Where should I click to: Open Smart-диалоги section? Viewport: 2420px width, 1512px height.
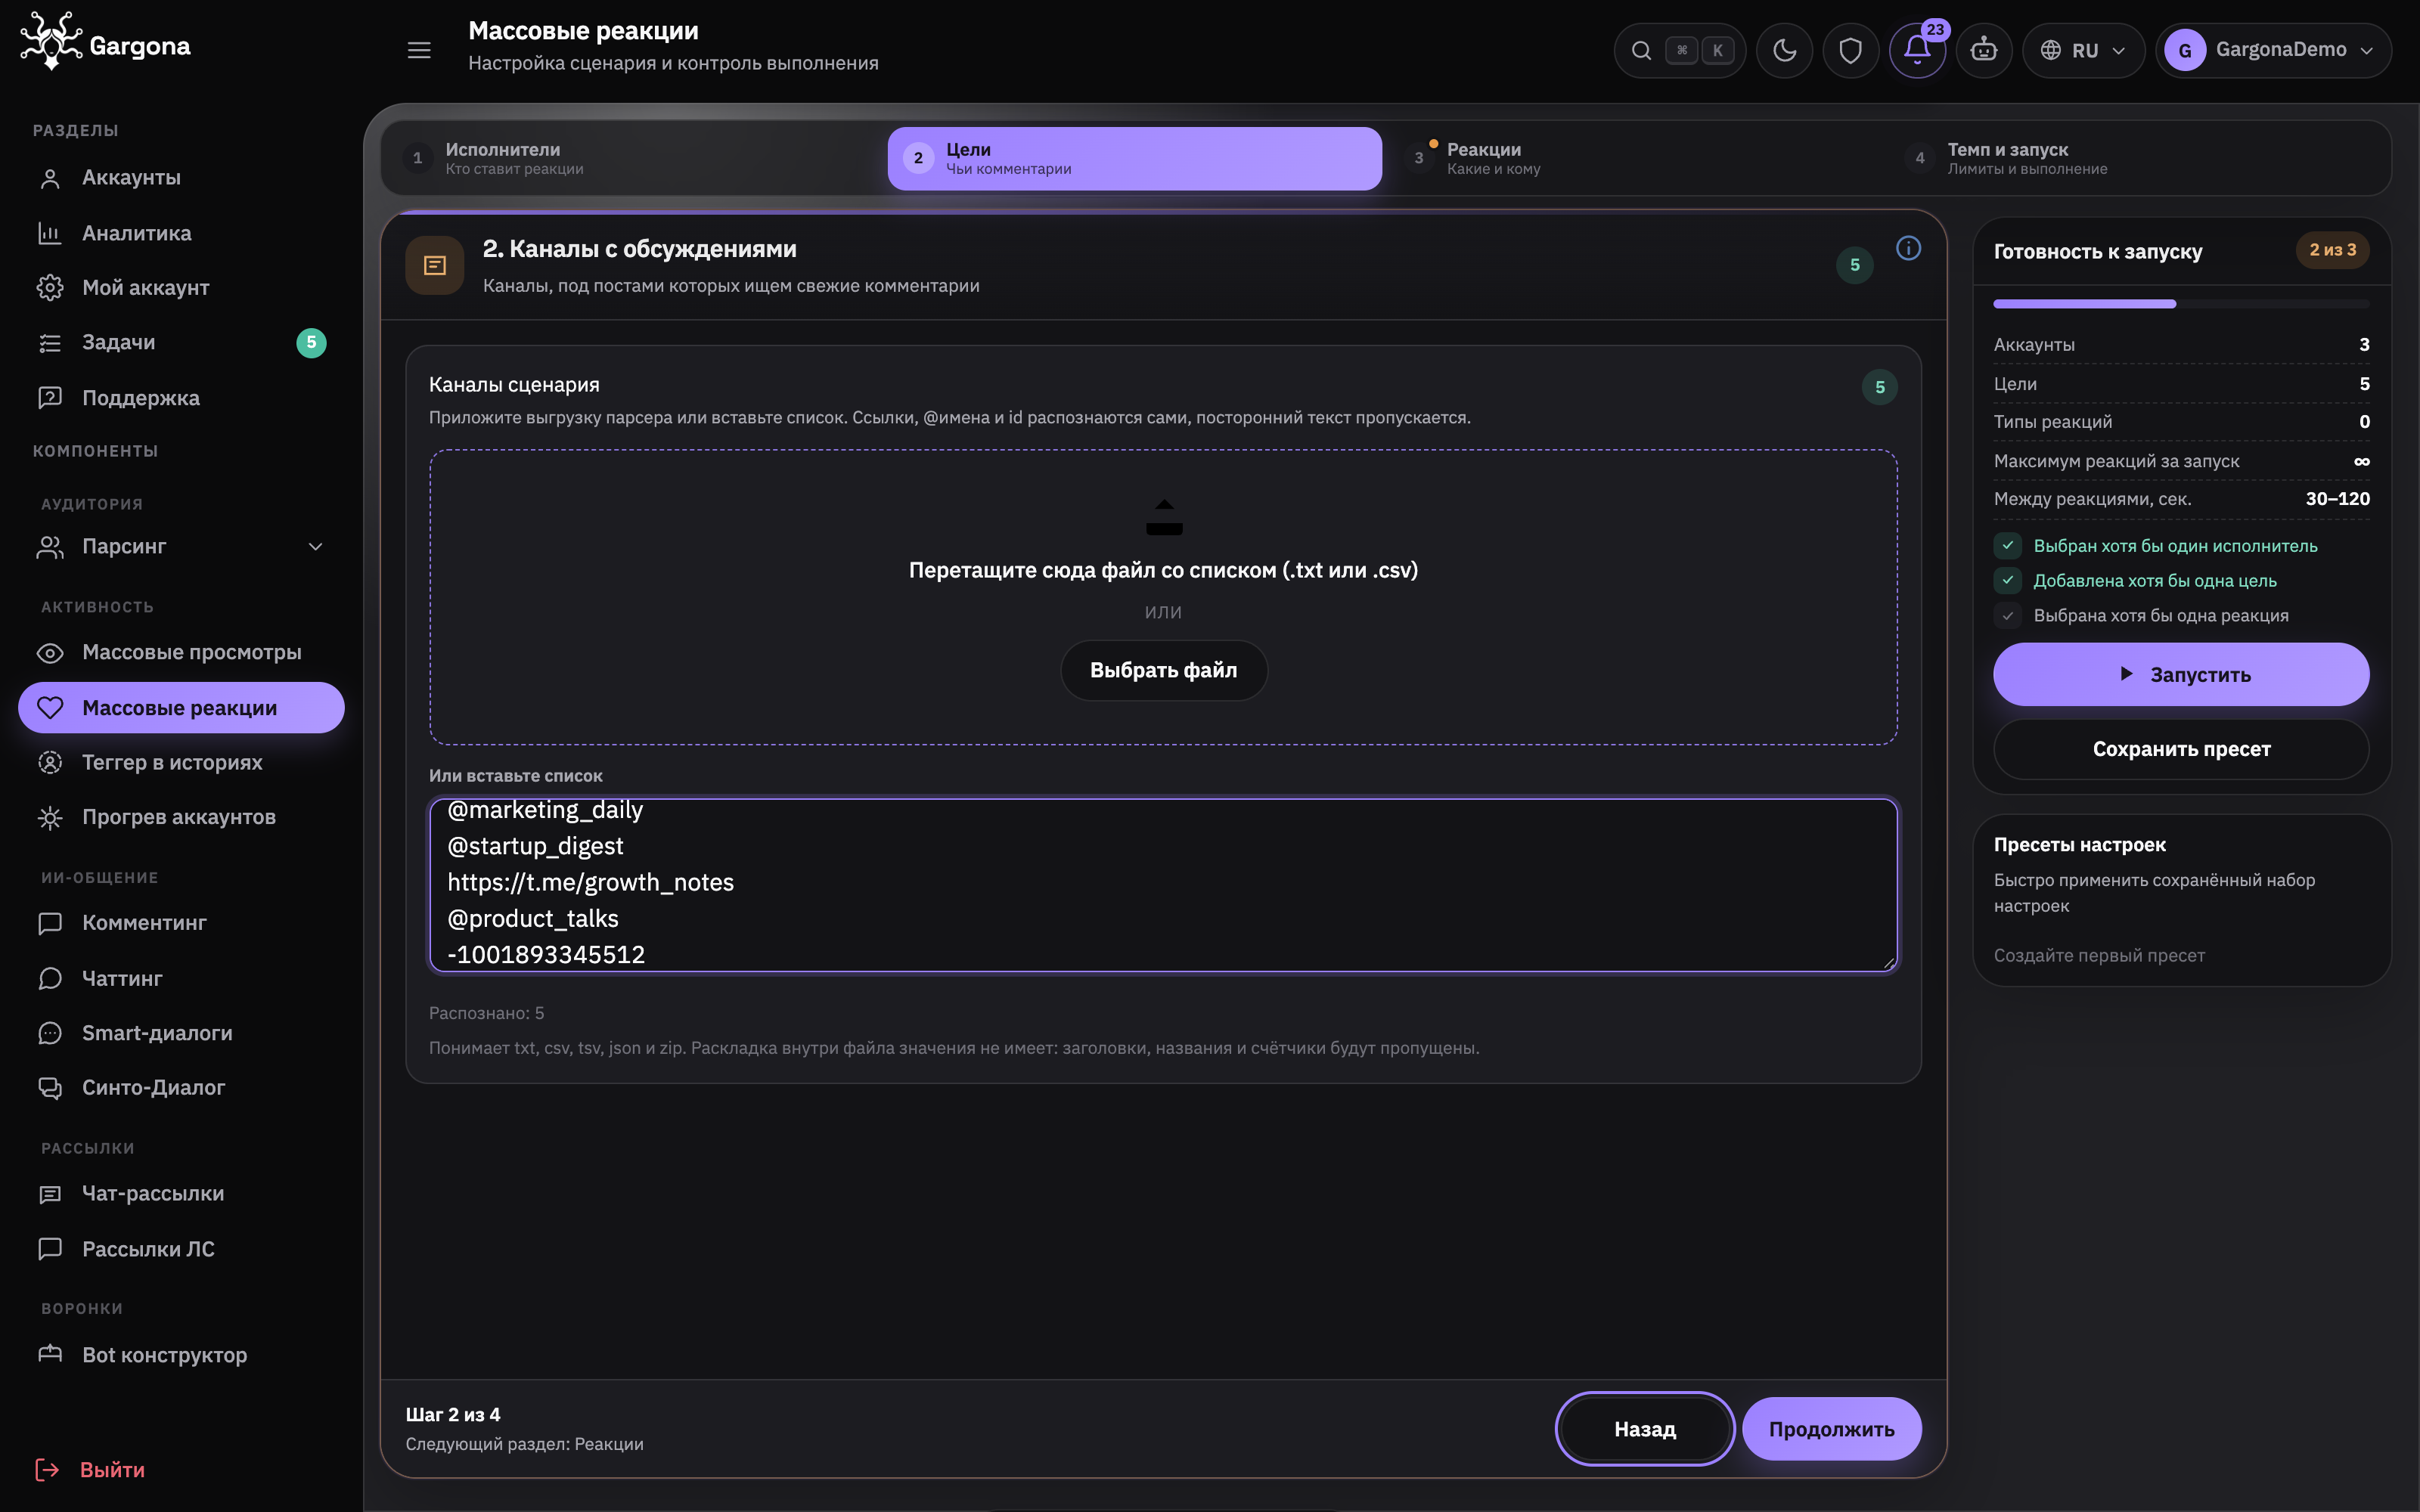181,1033
